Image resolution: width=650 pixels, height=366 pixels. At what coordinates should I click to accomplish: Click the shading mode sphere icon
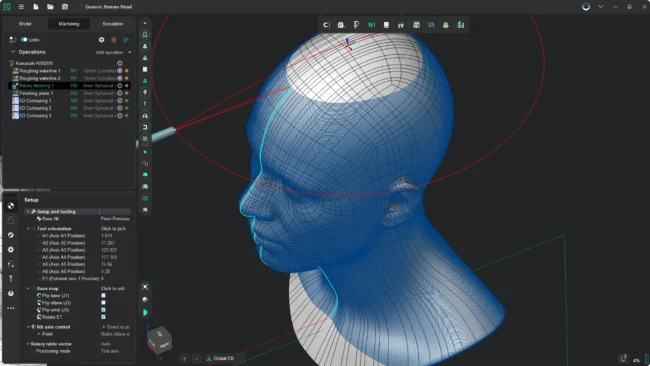click(145, 299)
